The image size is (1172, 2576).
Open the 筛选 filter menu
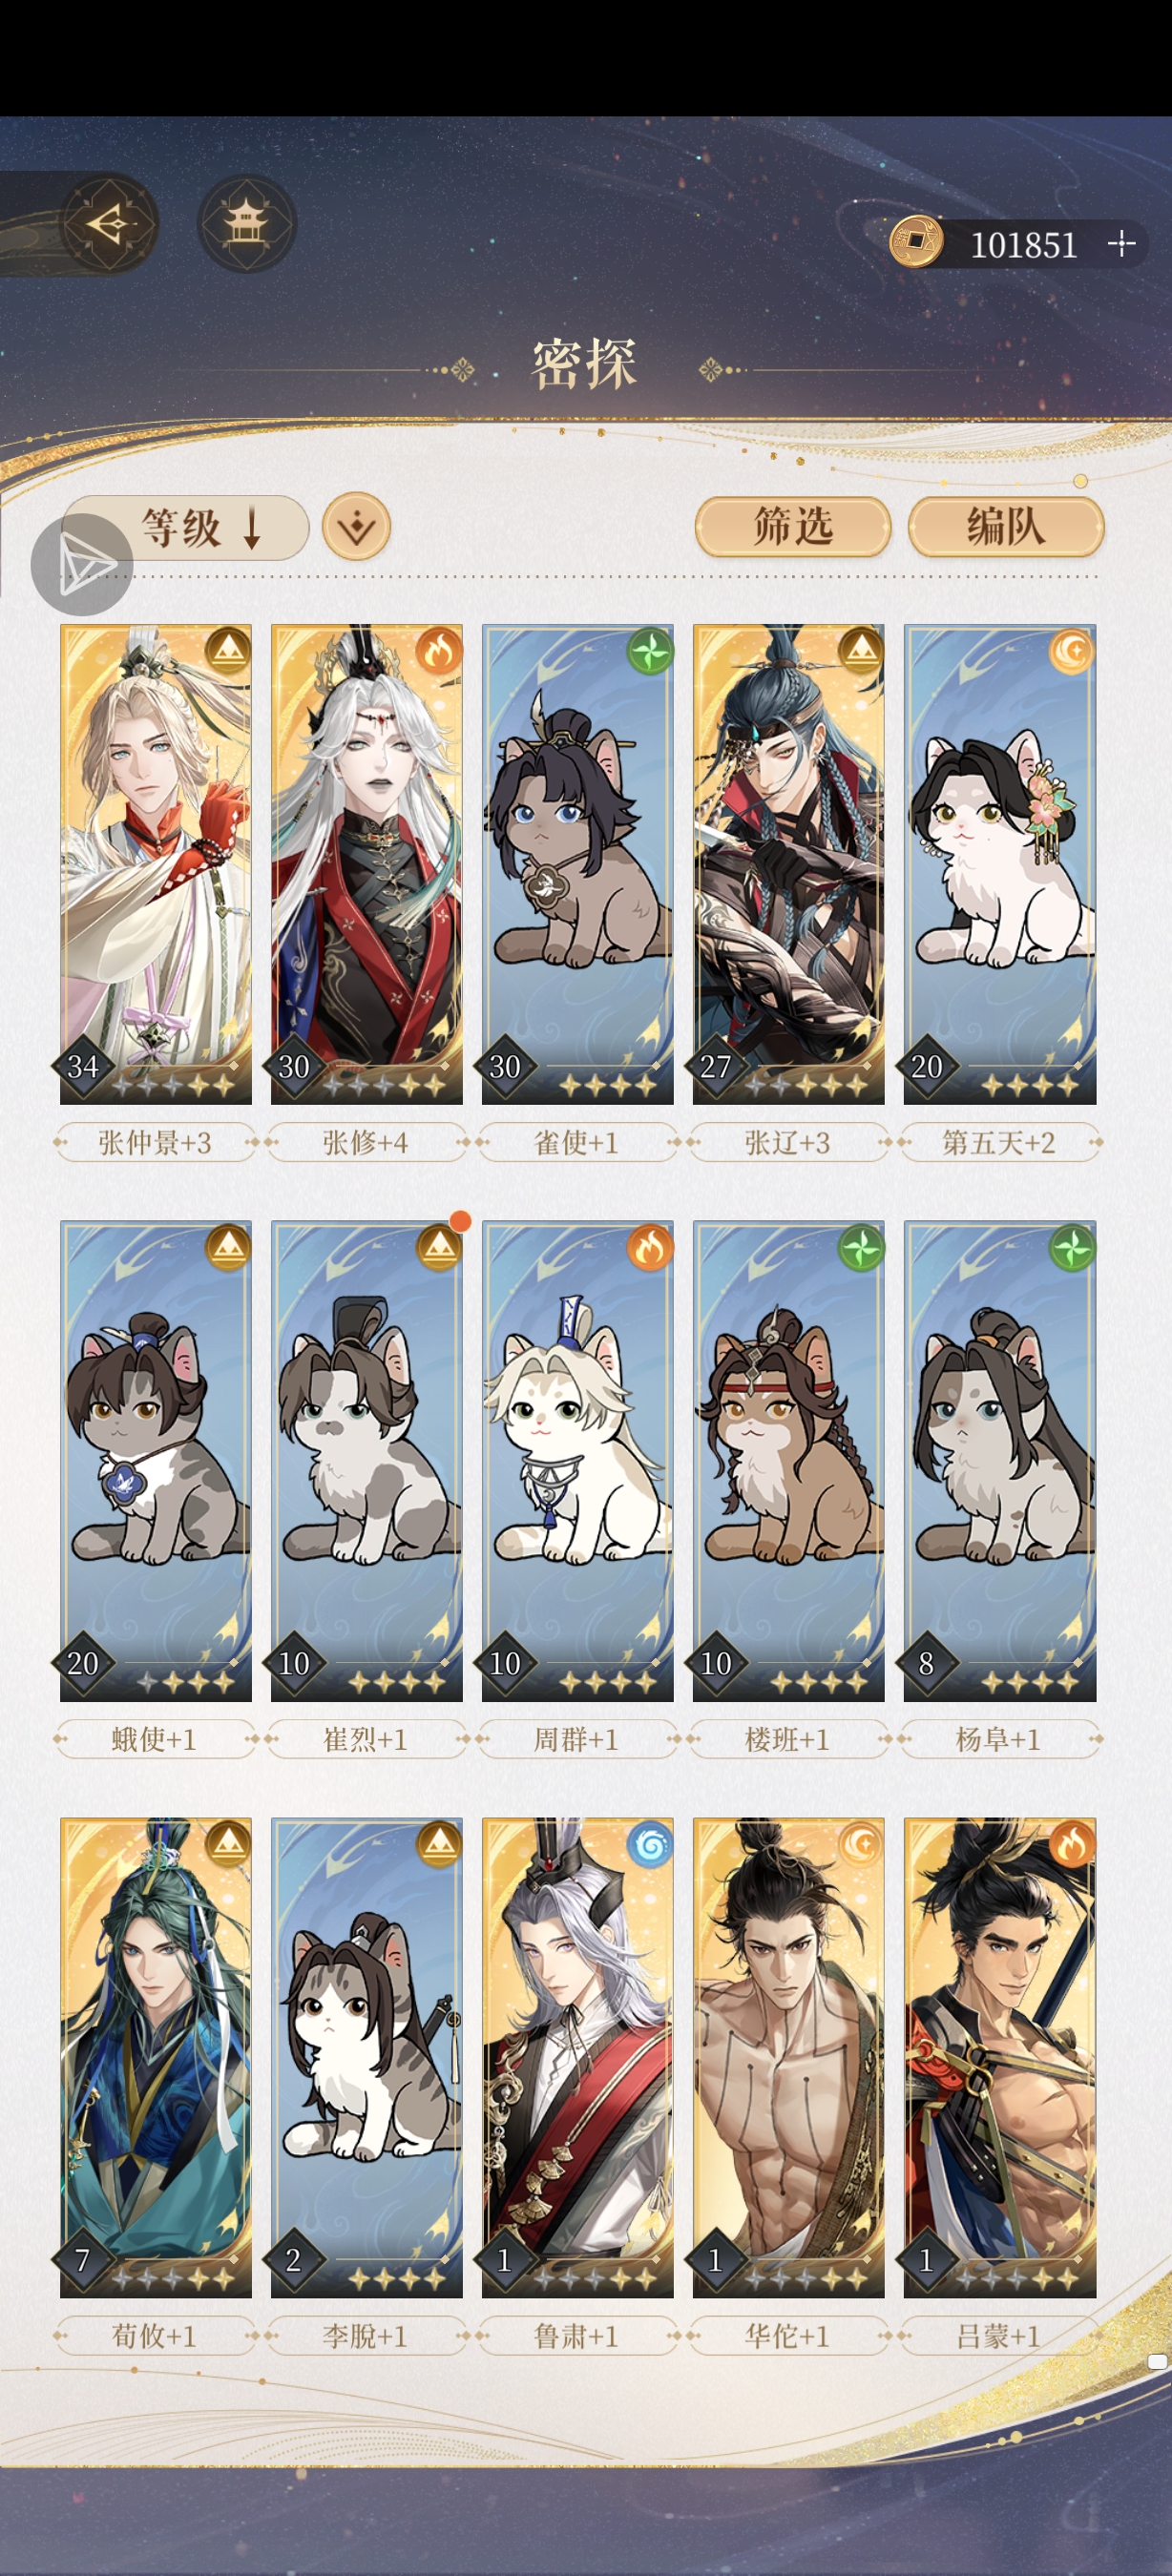792,526
